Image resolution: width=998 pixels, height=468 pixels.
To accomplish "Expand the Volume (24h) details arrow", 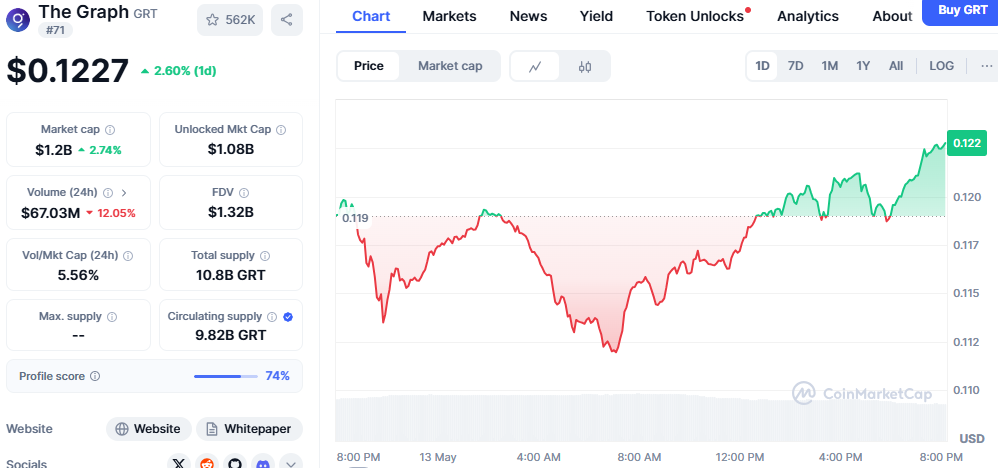I will click(x=124, y=193).
